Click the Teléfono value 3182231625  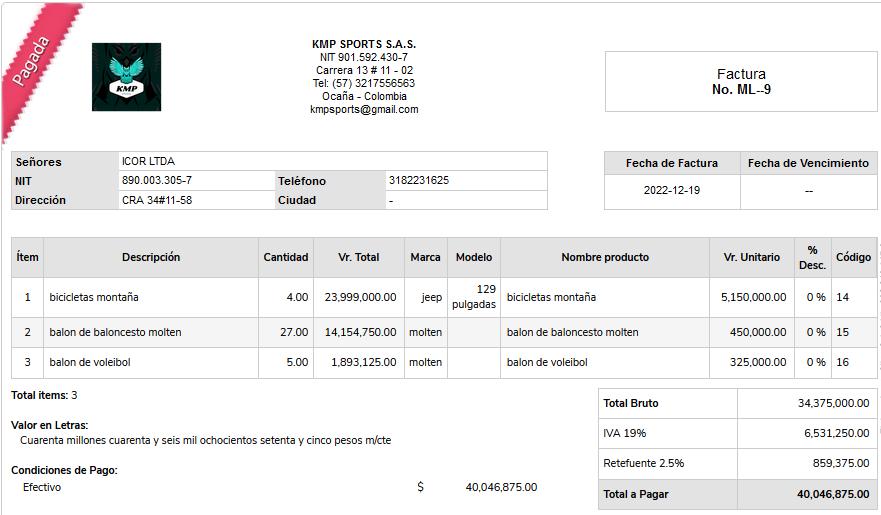tap(419, 180)
